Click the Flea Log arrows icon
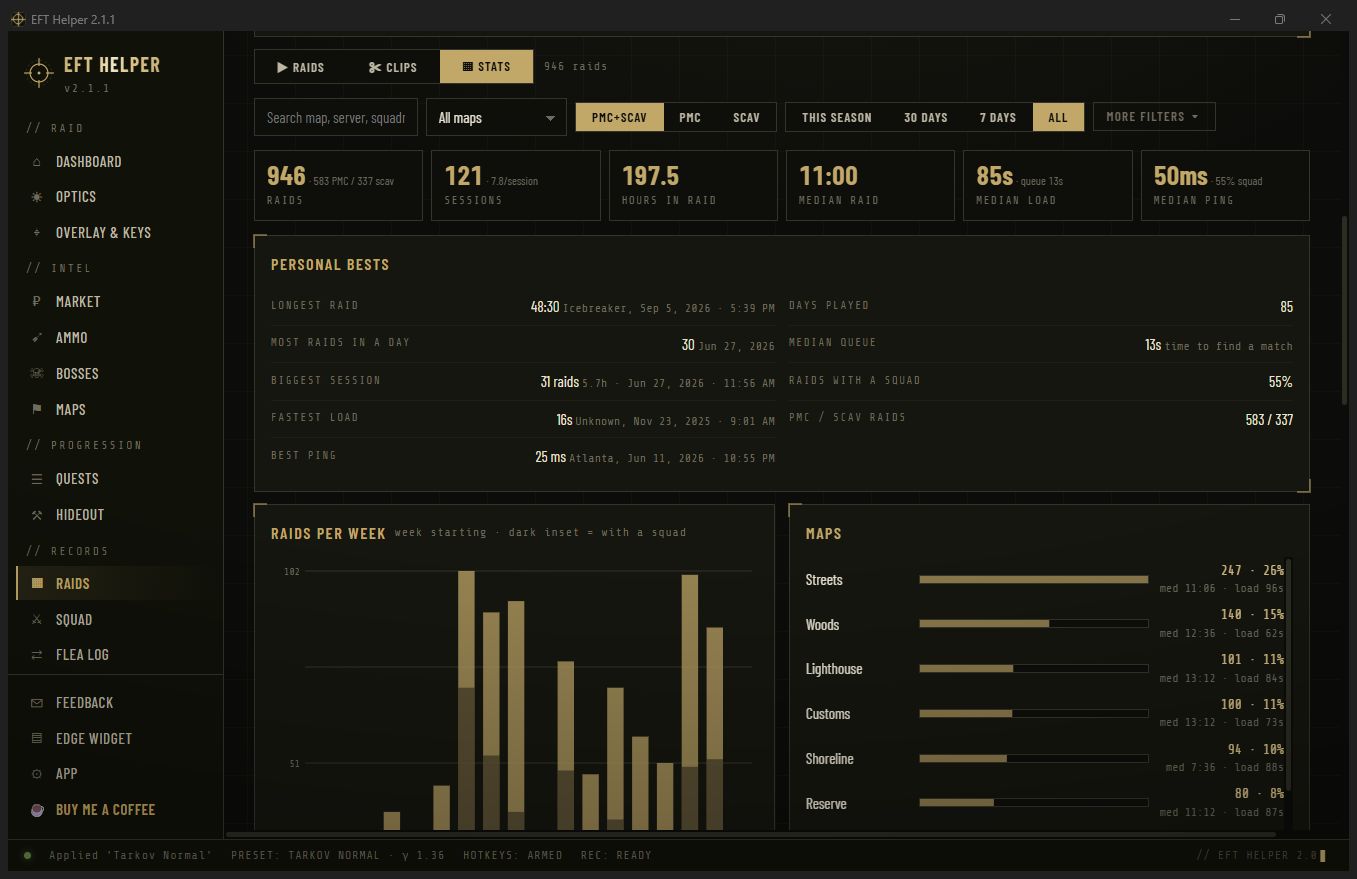Image resolution: width=1357 pixels, height=879 pixels. pyautogui.click(x=37, y=655)
